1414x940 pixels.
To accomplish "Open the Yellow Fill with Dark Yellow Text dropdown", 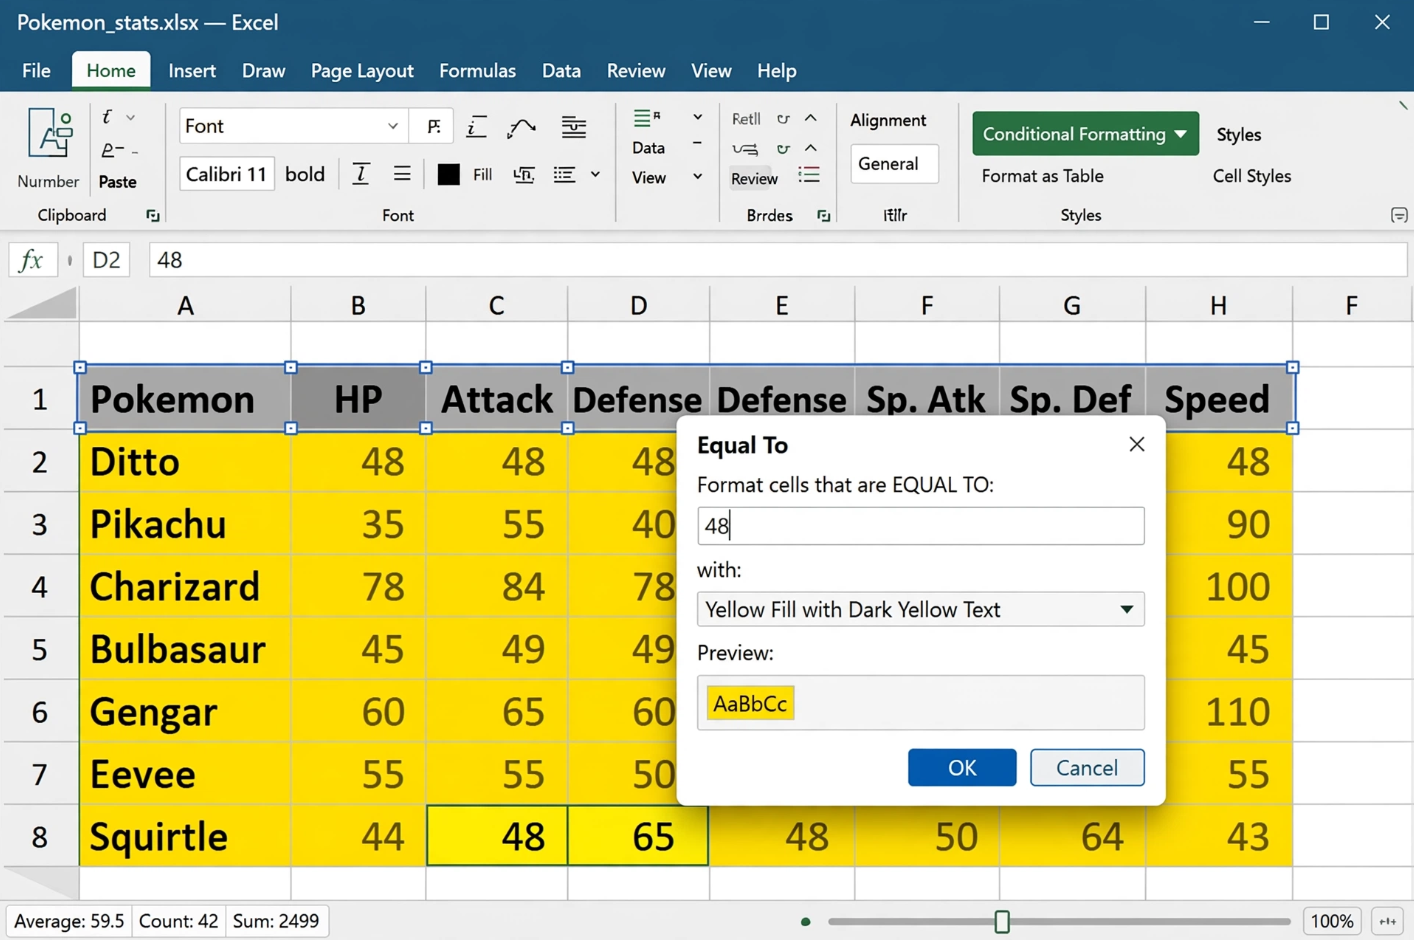I will [x=920, y=609].
